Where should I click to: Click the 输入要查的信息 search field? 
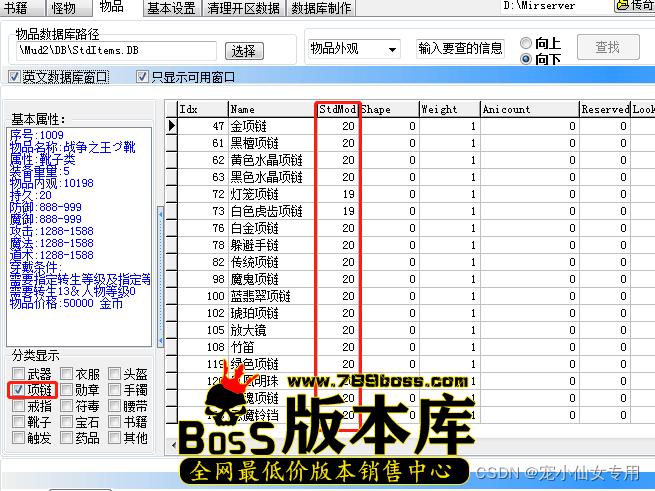[460, 48]
